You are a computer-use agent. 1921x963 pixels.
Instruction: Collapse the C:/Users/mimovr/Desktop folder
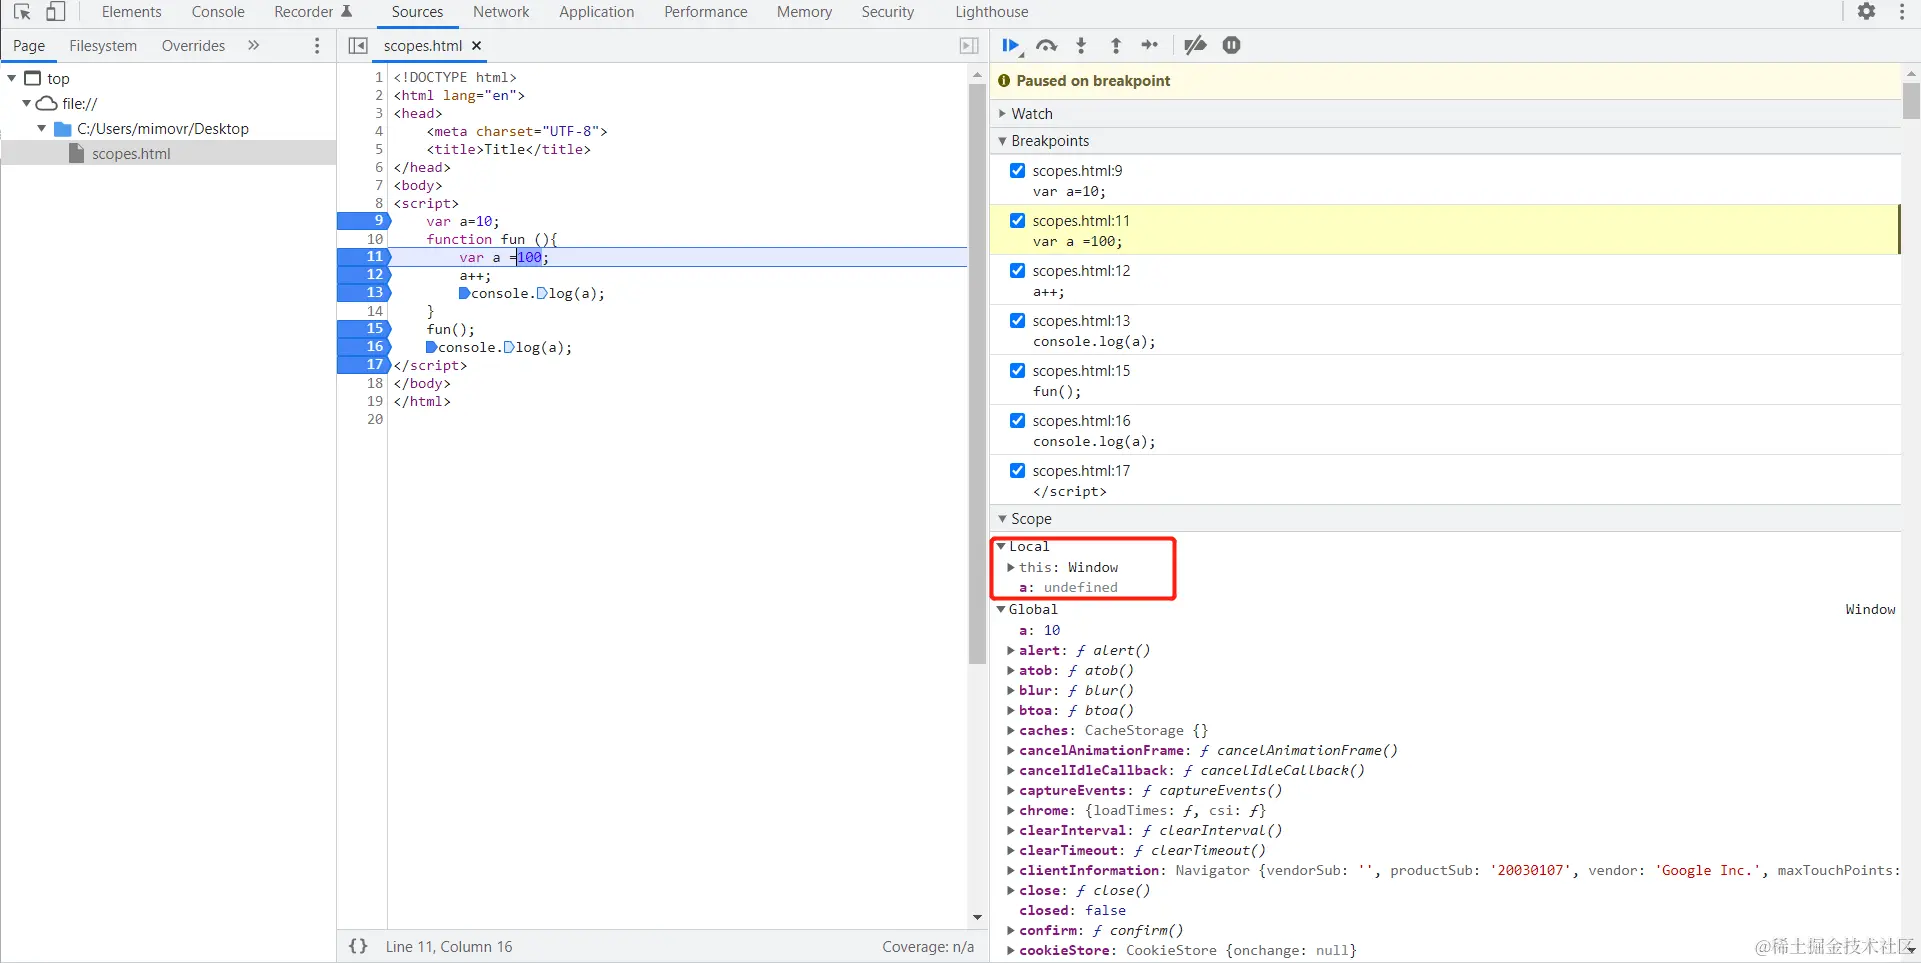click(42, 129)
